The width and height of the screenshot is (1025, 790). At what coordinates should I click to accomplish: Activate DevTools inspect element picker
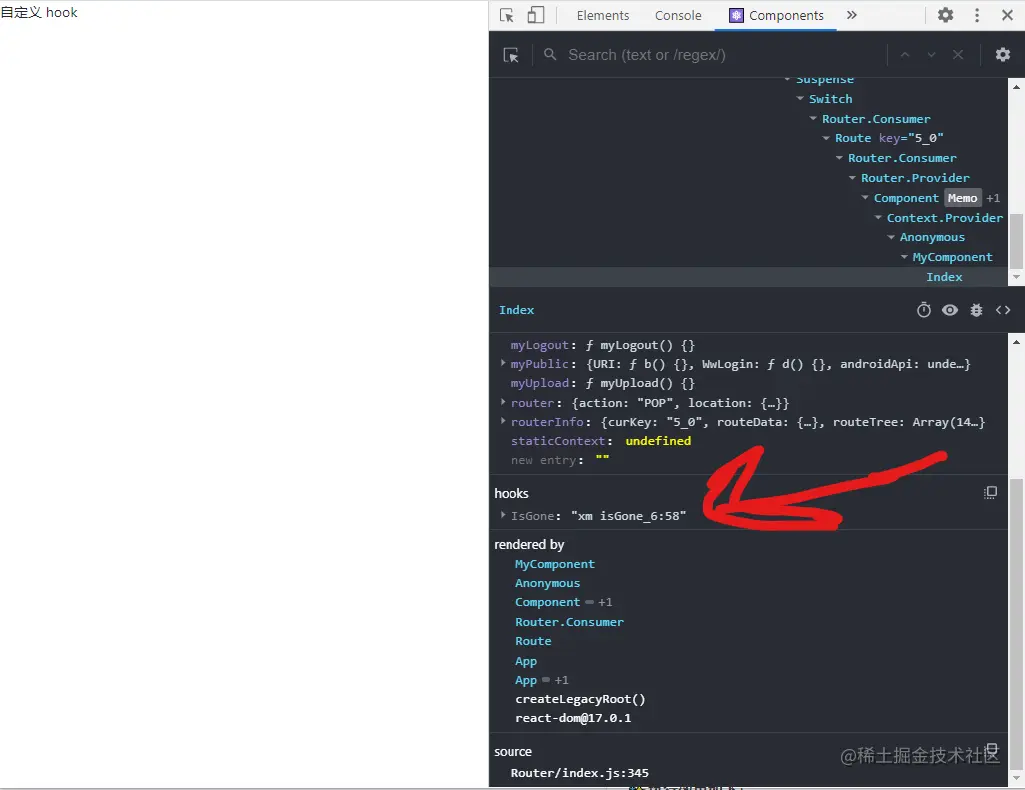pyautogui.click(x=507, y=15)
